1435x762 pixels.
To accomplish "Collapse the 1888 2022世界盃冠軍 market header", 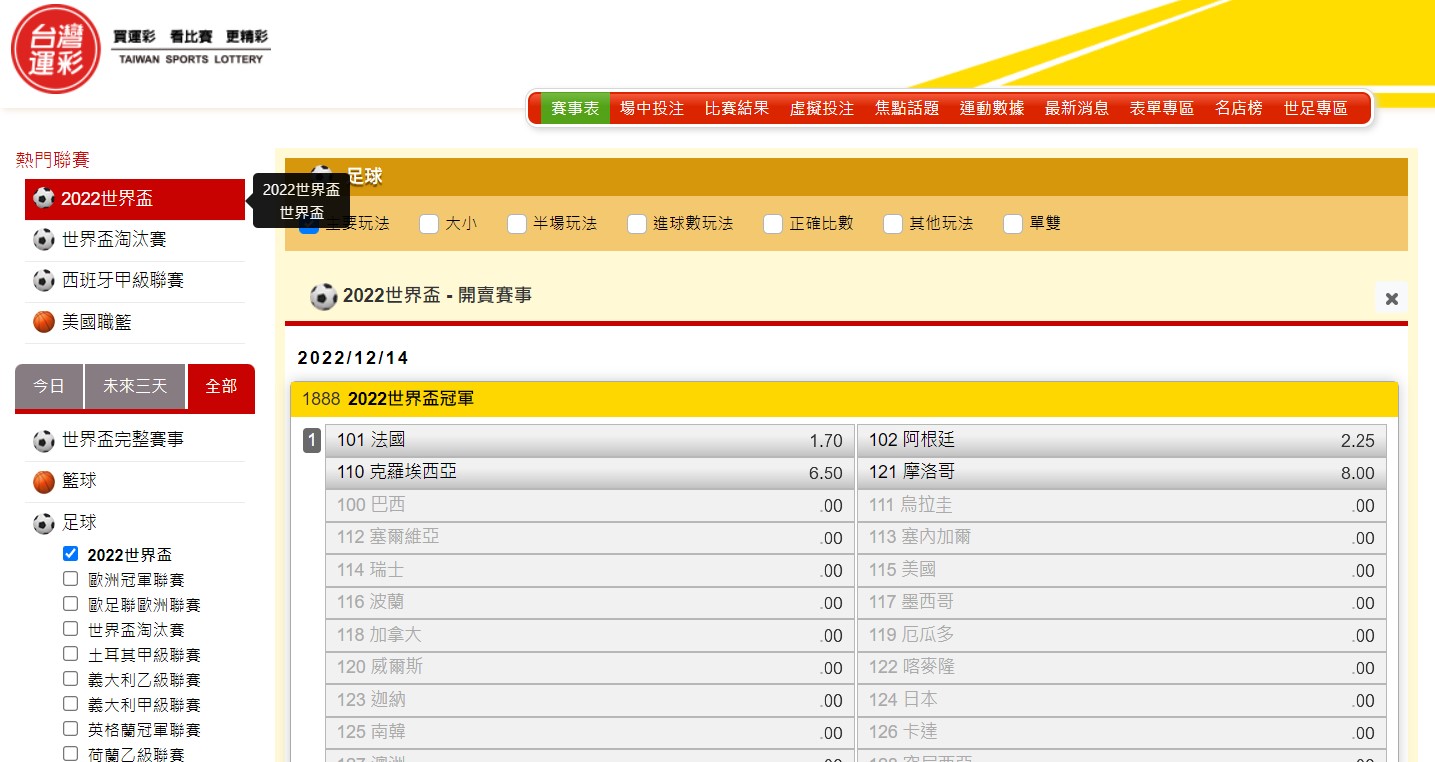I will click(x=843, y=399).
